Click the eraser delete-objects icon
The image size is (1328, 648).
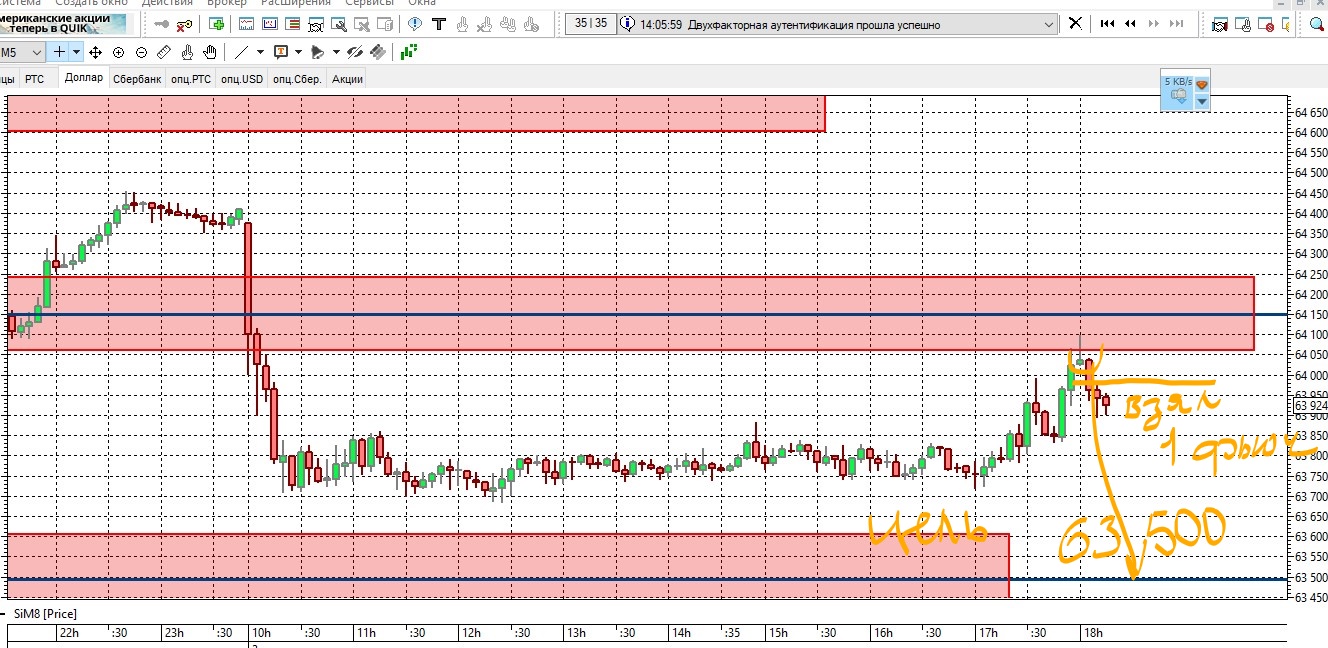tap(378, 52)
